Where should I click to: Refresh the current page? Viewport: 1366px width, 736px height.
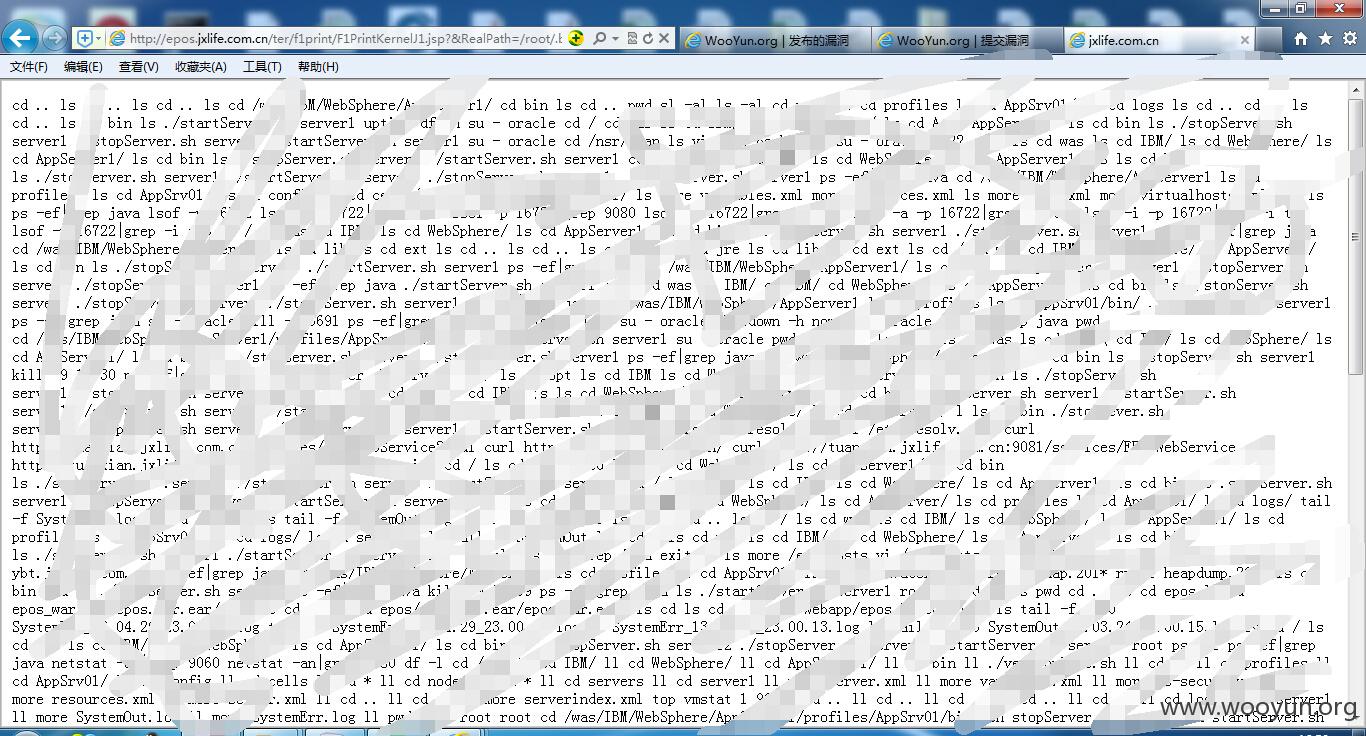(647, 38)
